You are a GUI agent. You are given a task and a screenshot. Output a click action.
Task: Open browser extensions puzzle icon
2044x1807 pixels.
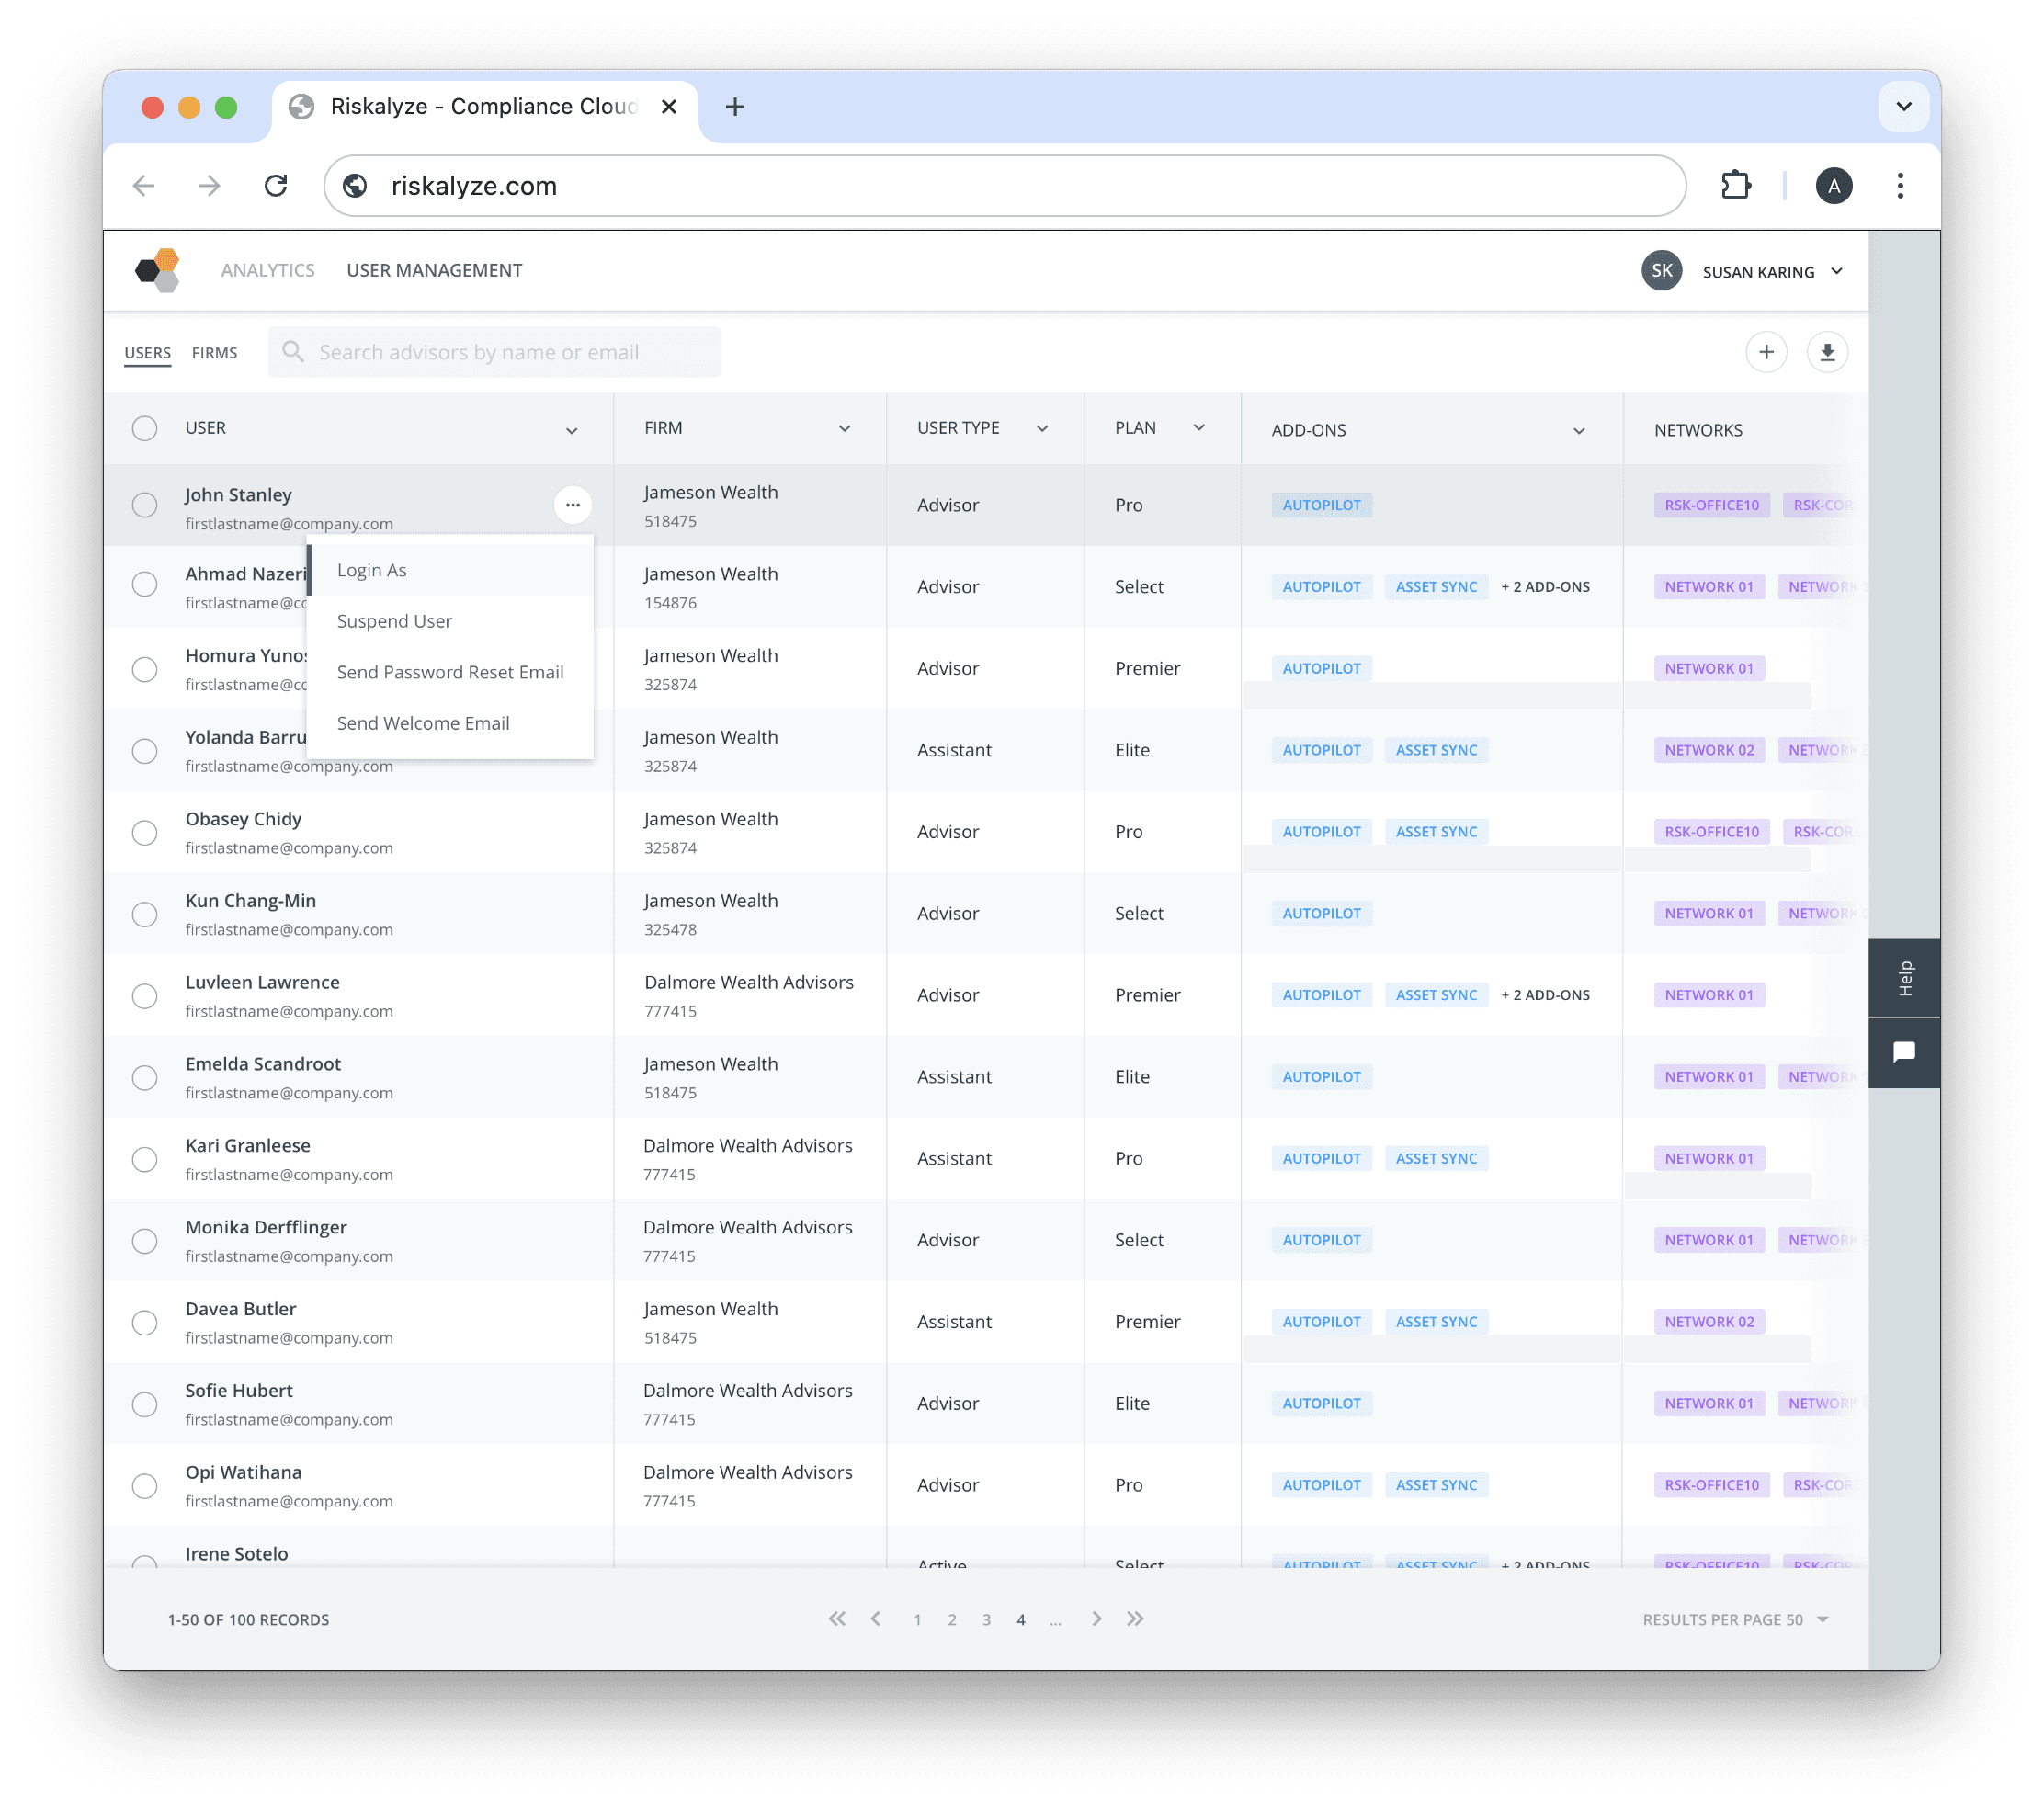click(x=1736, y=186)
